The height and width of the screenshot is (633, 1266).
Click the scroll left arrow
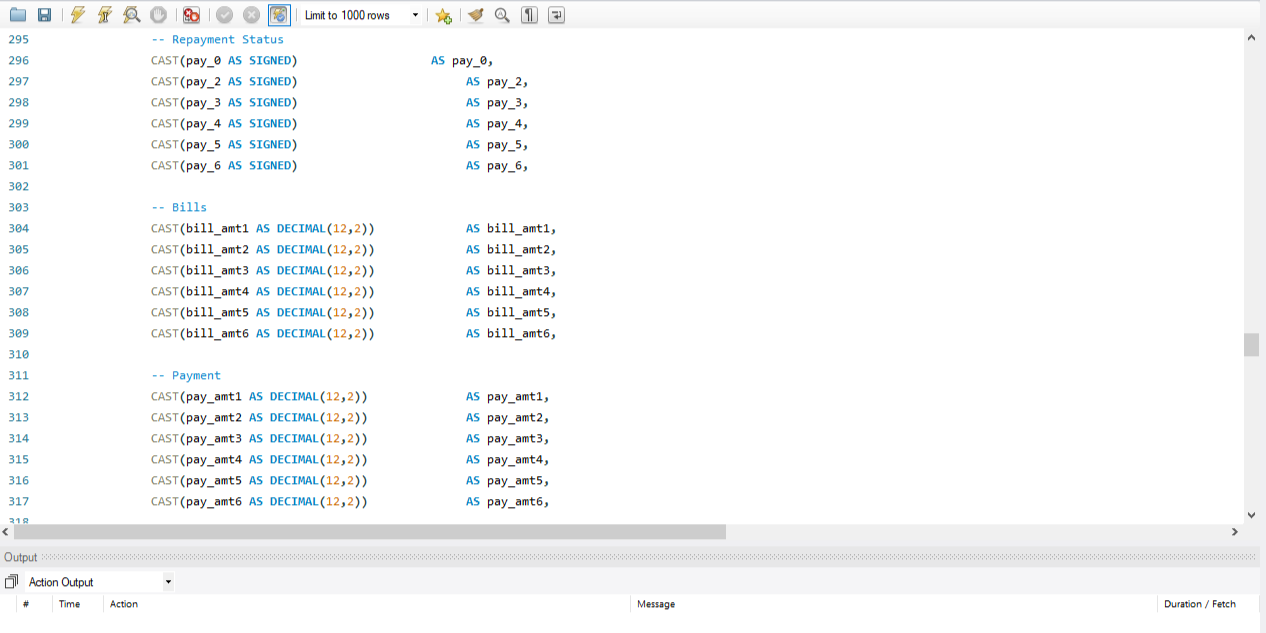click(6, 532)
